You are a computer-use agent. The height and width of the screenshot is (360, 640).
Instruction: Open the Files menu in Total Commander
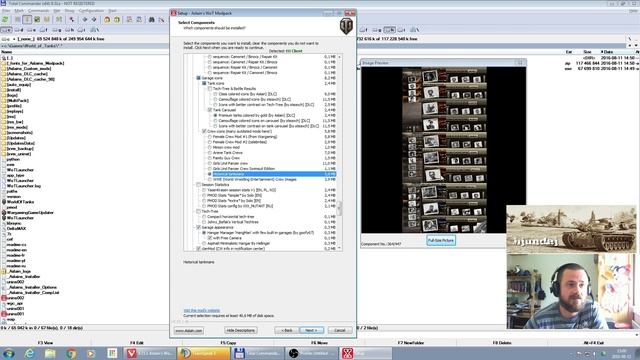[6, 11]
